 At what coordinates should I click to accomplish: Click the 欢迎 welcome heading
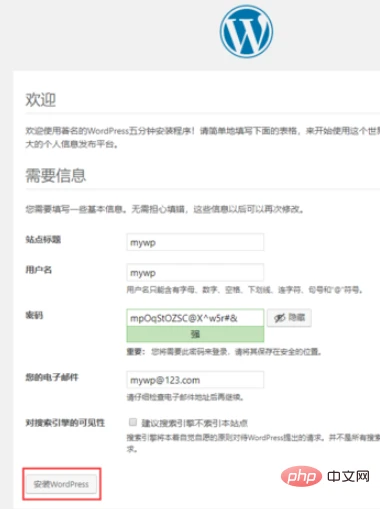[41, 99]
